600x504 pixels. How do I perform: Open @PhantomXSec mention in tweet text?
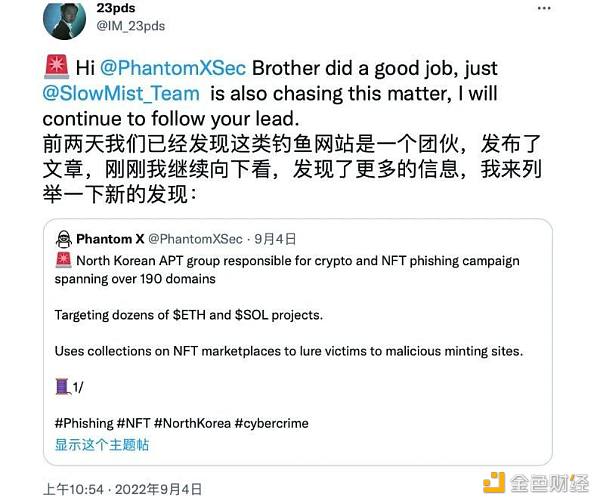(x=173, y=68)
